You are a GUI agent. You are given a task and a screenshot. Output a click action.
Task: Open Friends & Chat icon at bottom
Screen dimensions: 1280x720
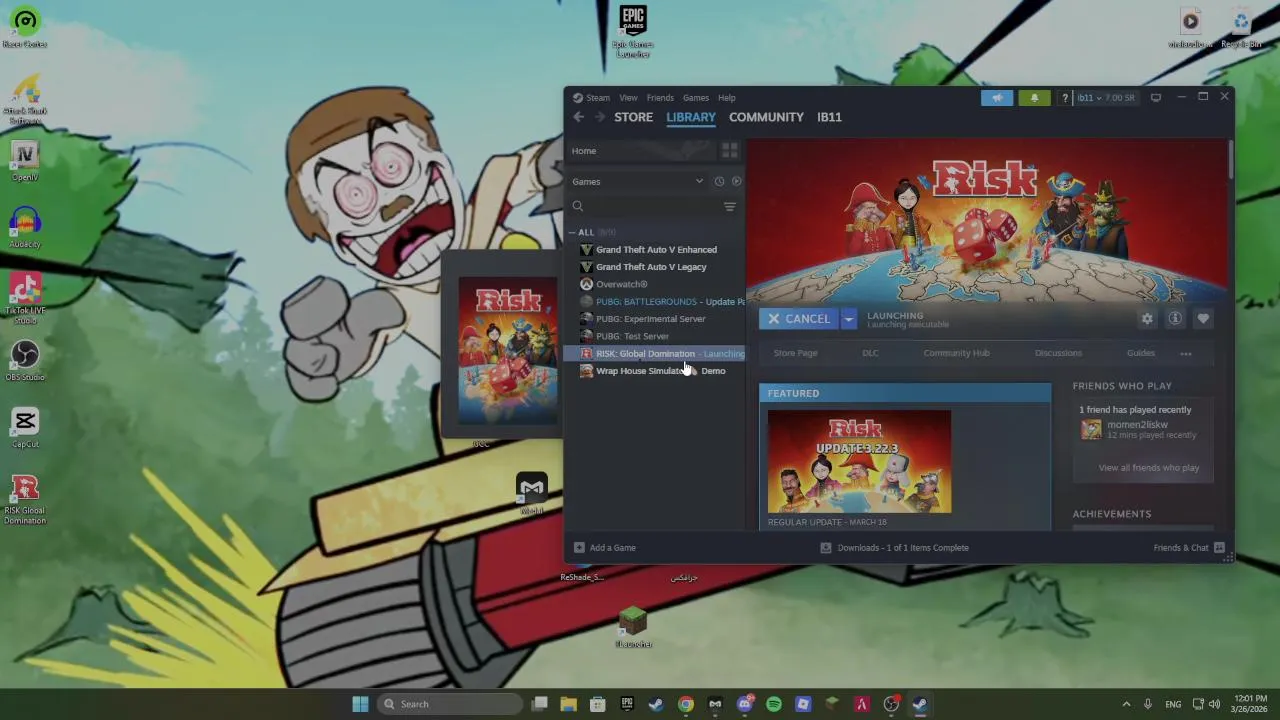coord(1219,547)
